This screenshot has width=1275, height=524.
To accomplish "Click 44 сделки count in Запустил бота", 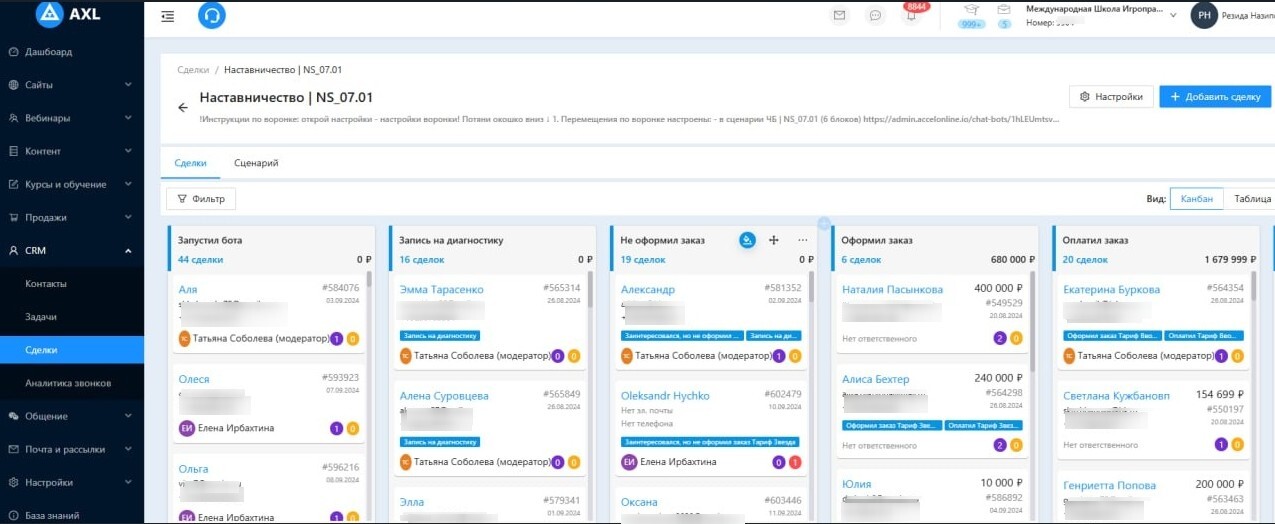I will [200, 260].
